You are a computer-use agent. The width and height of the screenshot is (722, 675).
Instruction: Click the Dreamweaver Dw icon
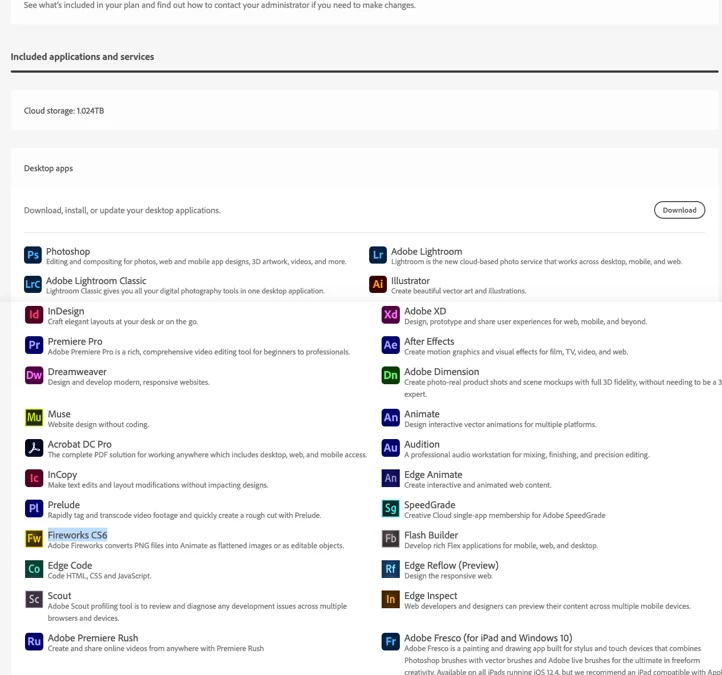[x=34, y=375]
